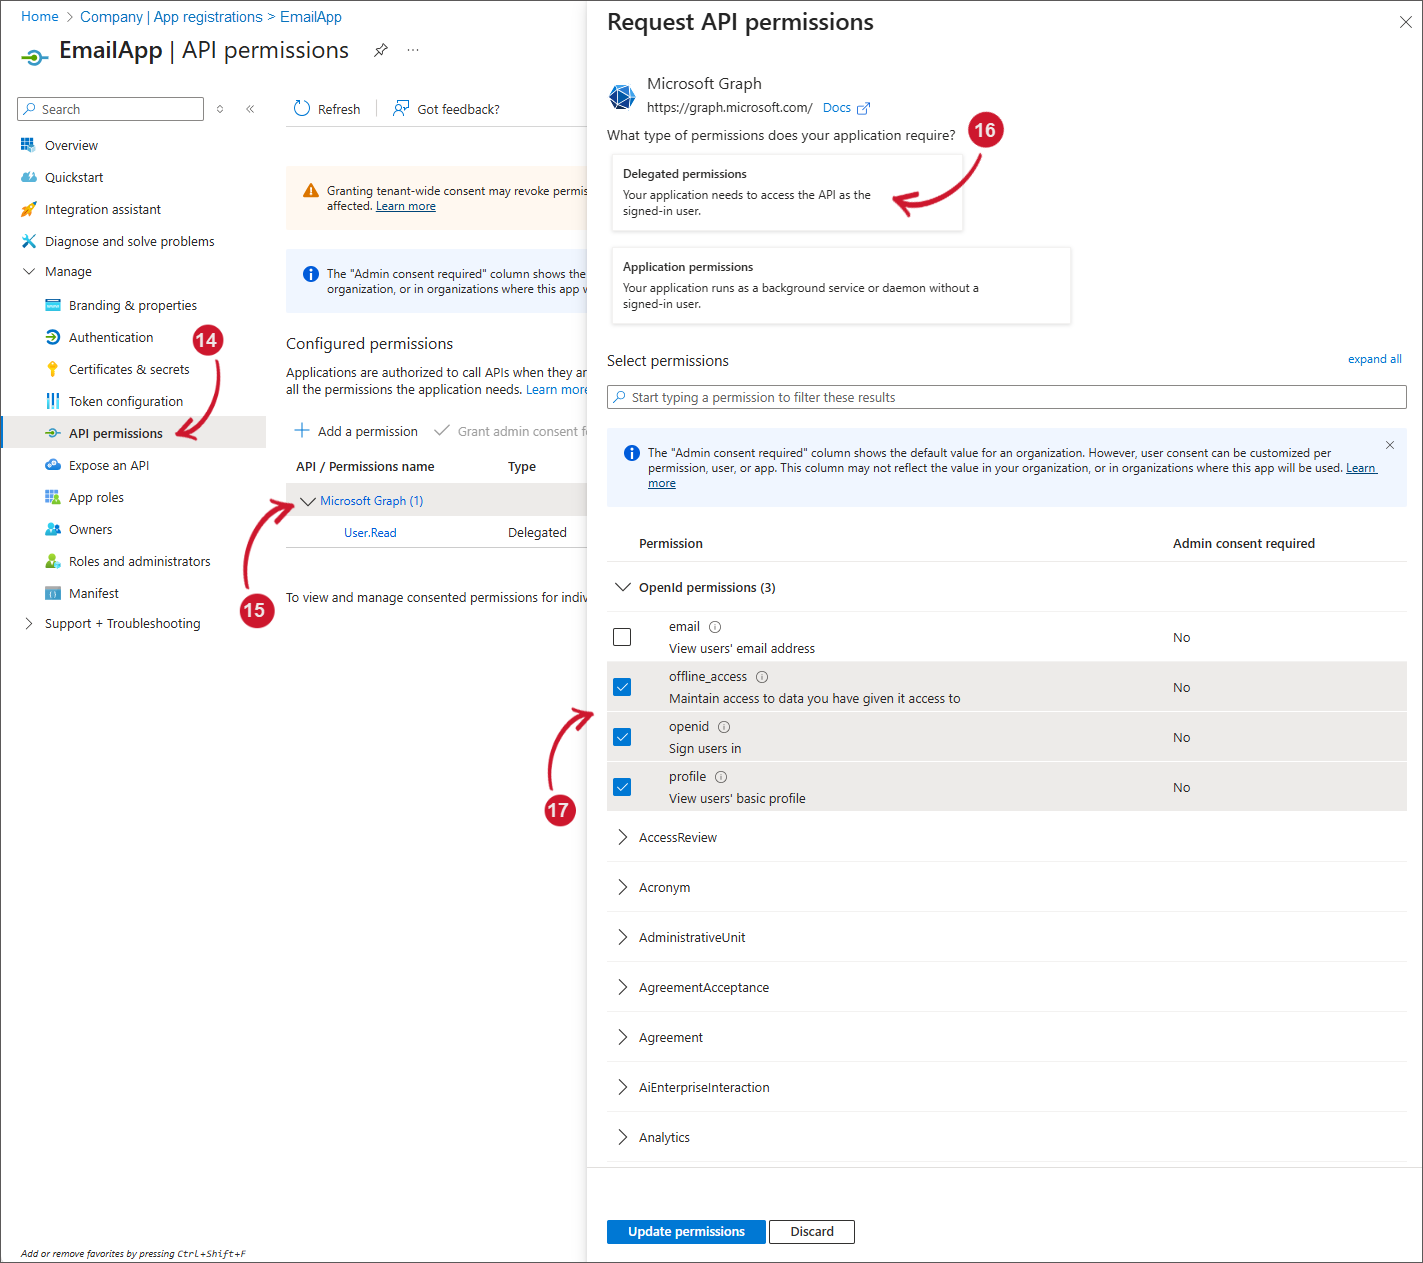This screenshot has width=1423, height=1263.
Task: Click the pin icon beside EmailApp title
Action: click(x=381, y=50)
